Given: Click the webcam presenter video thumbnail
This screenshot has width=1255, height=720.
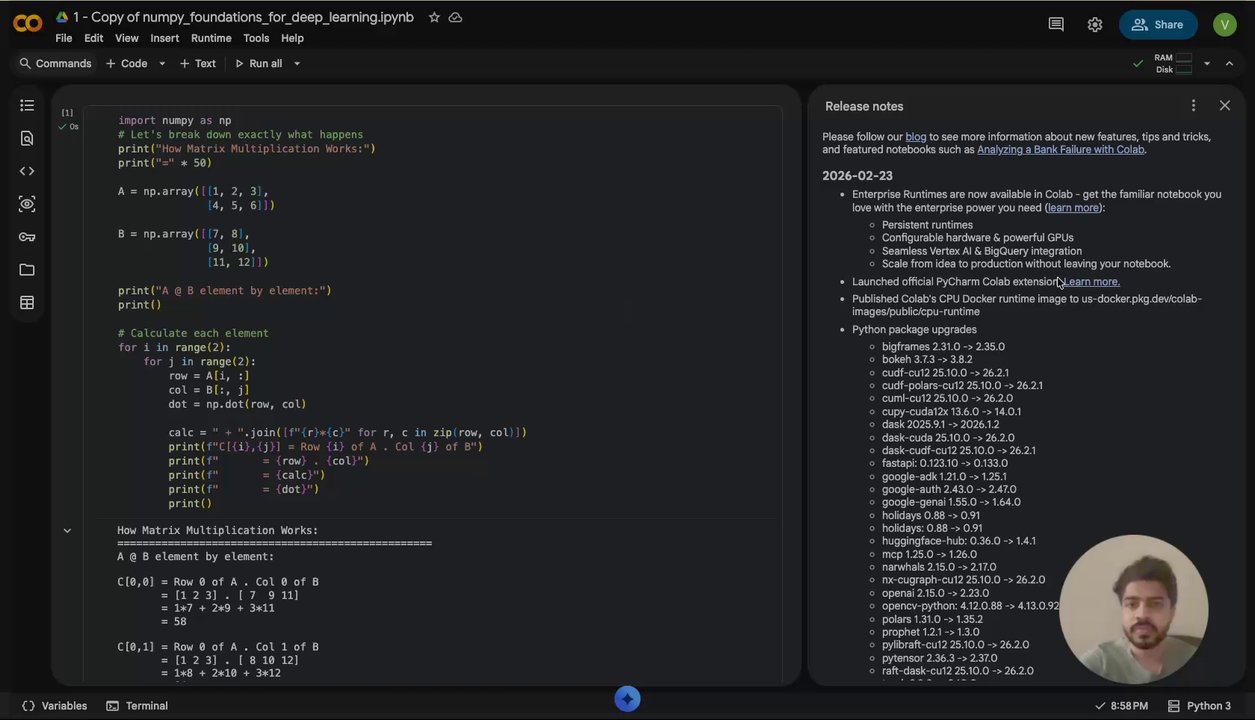Looking at the screenshot, I should 1133,609.
